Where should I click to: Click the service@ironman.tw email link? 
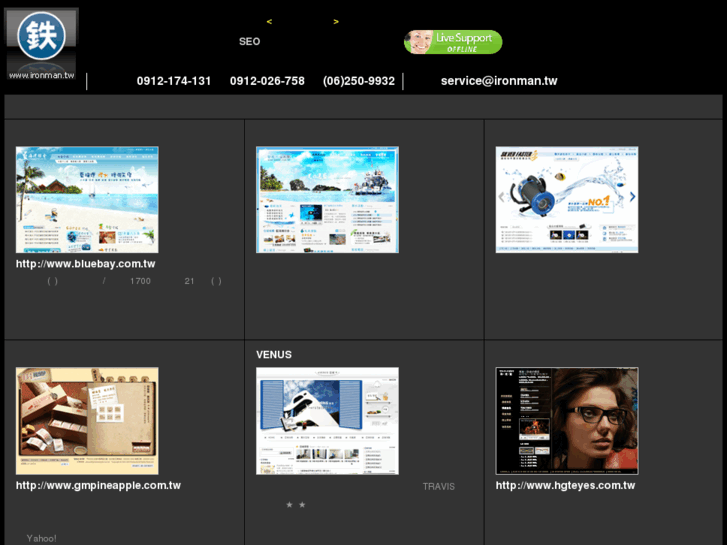499,81
